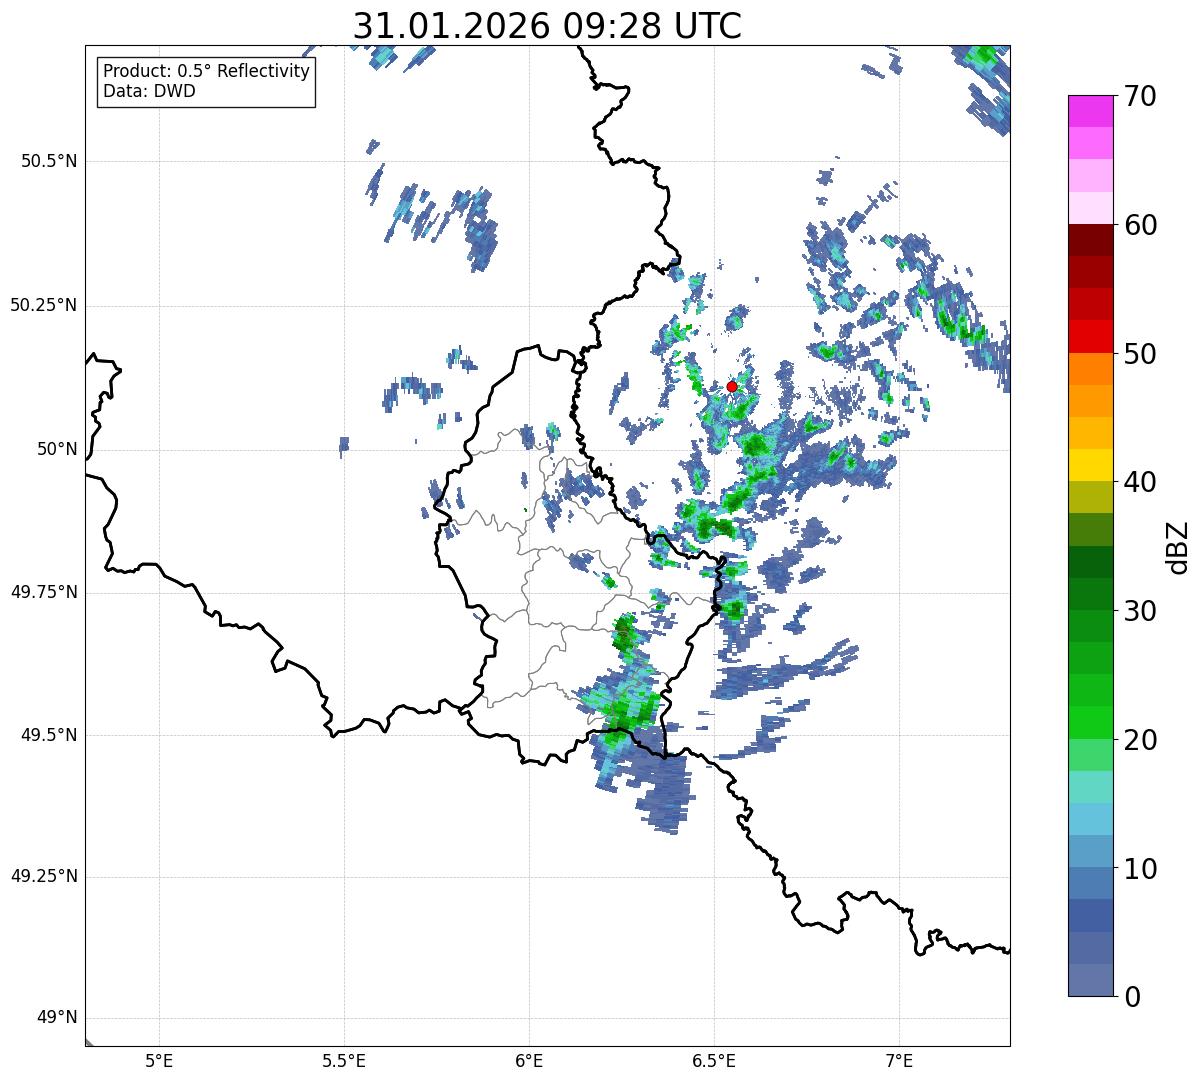1202x1081 pixels.
Task: Click the "Data: DWD" label
Action: pos(149,91)
